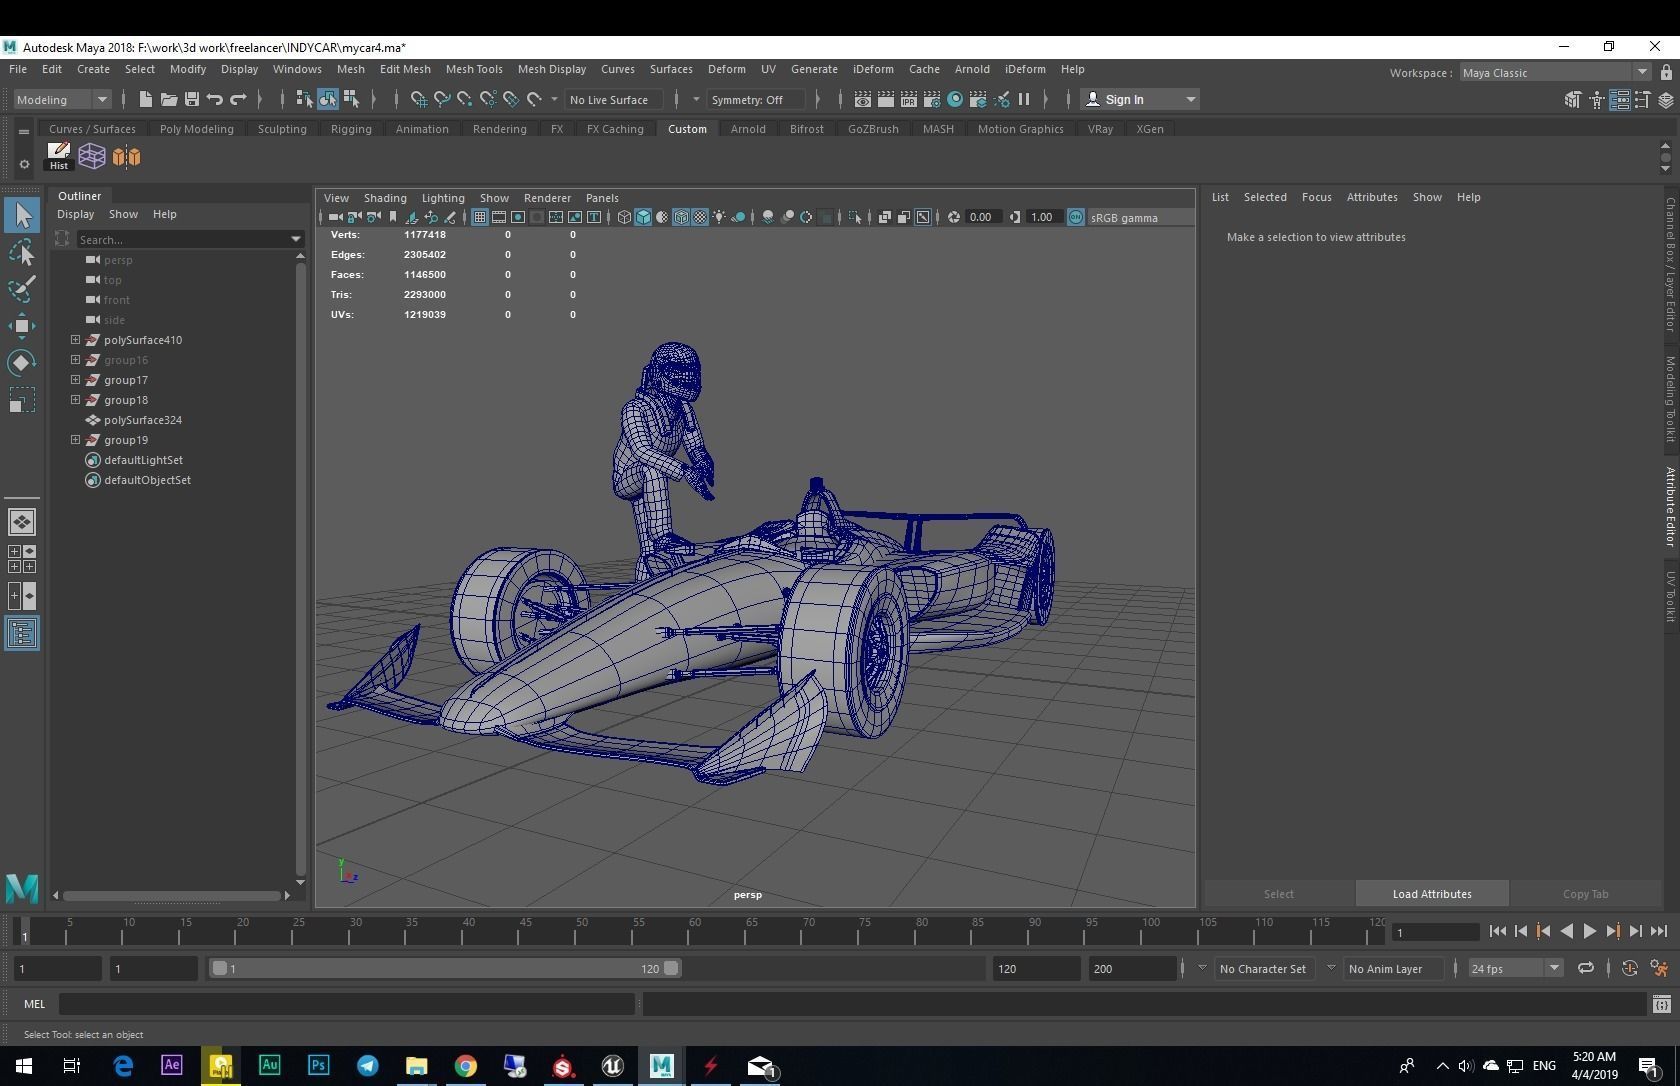
Task: Toggle Use All Lights bulb icon
Action: coord(719,217)
